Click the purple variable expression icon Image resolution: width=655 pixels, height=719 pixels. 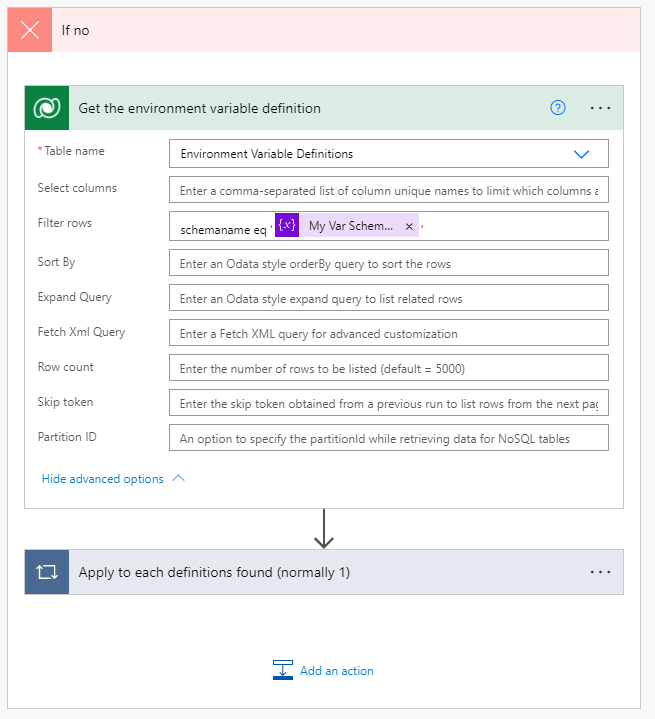(x=287, y=225)
